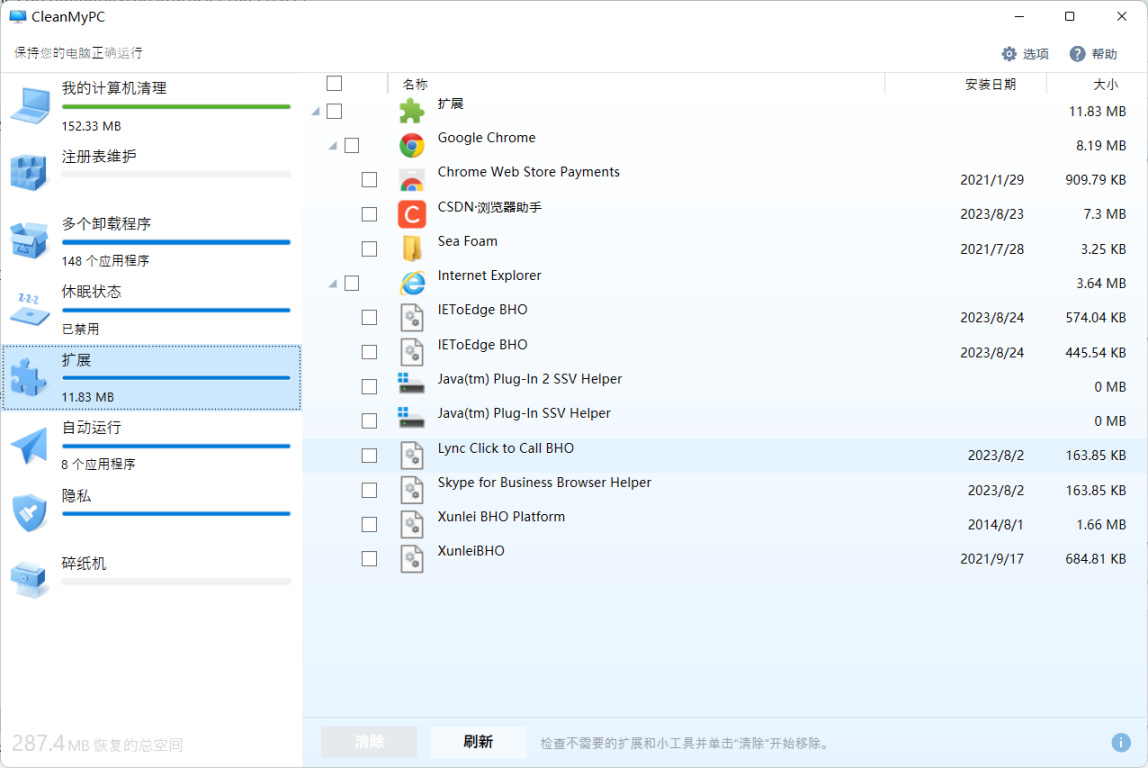Click the 自动运行 blue progress bar

[176, 446]
